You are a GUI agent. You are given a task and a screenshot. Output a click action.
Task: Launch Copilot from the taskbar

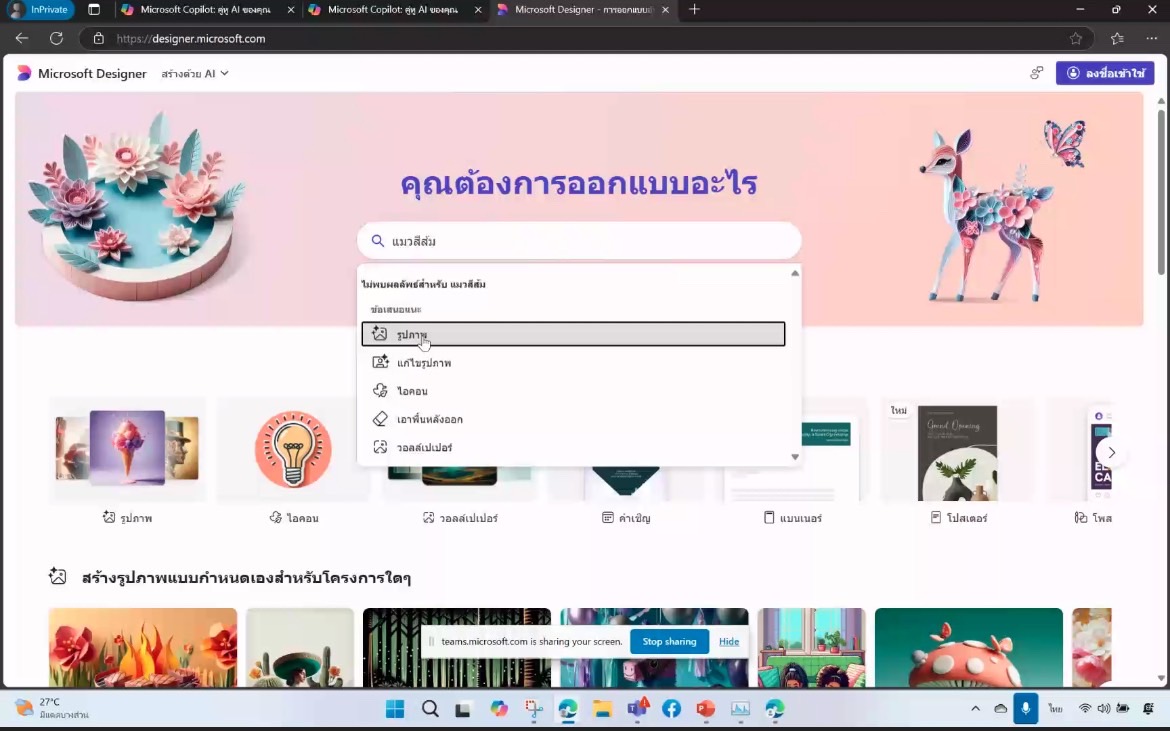point(498,709)
